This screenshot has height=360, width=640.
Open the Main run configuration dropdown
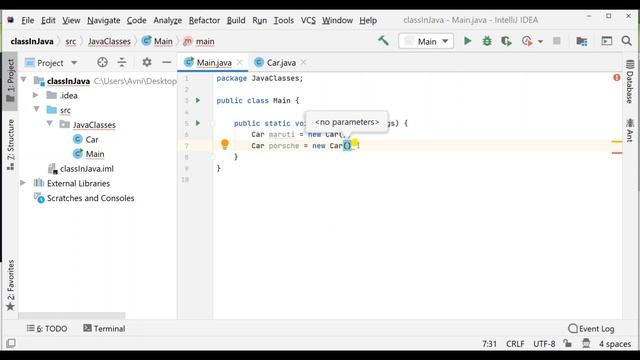[426, 41]
